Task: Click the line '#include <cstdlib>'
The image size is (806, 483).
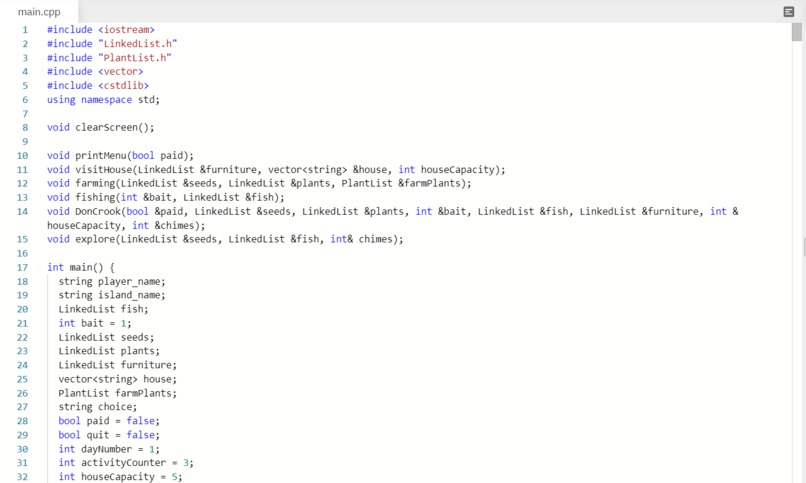Action: [x=98, y=85]
